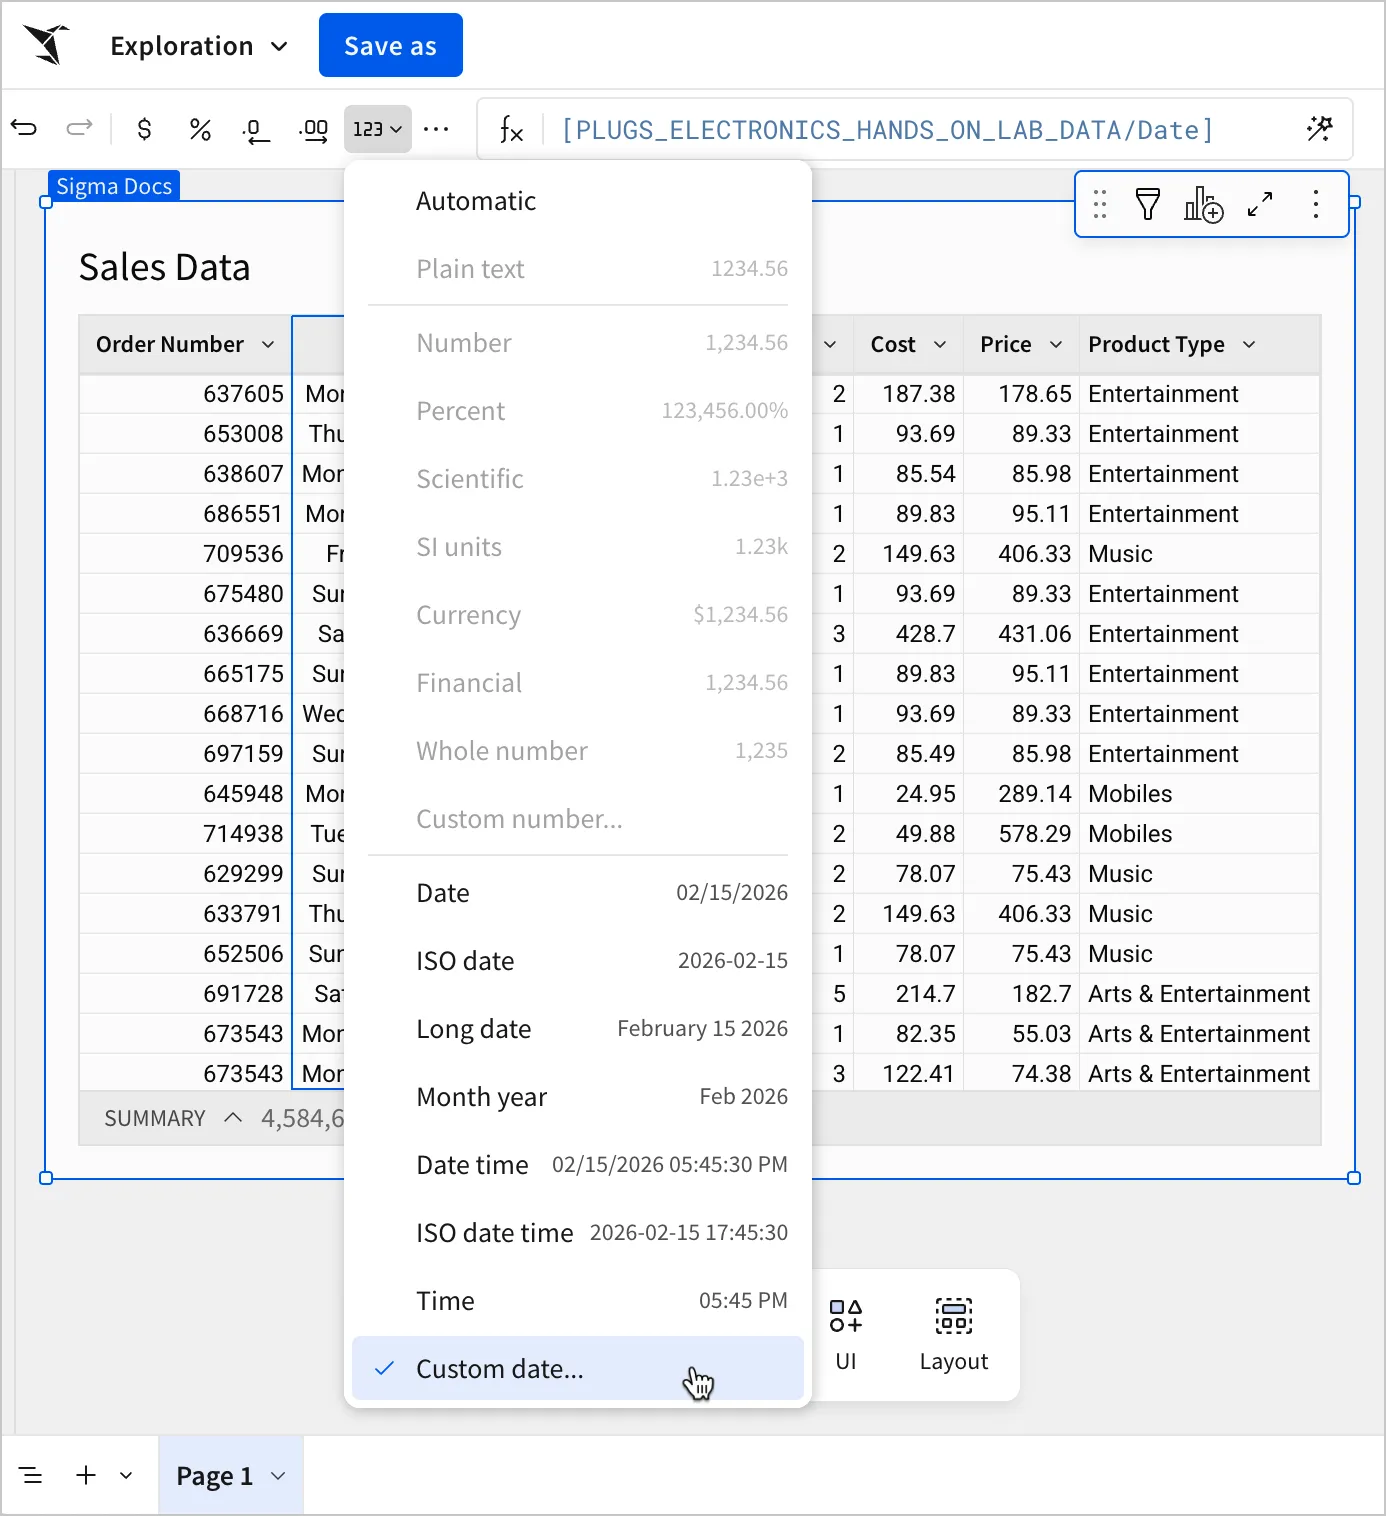Viewport: 1386px width, 1516px height.
Task: Expand the add page options chevron
Action: pos(126,1475)
